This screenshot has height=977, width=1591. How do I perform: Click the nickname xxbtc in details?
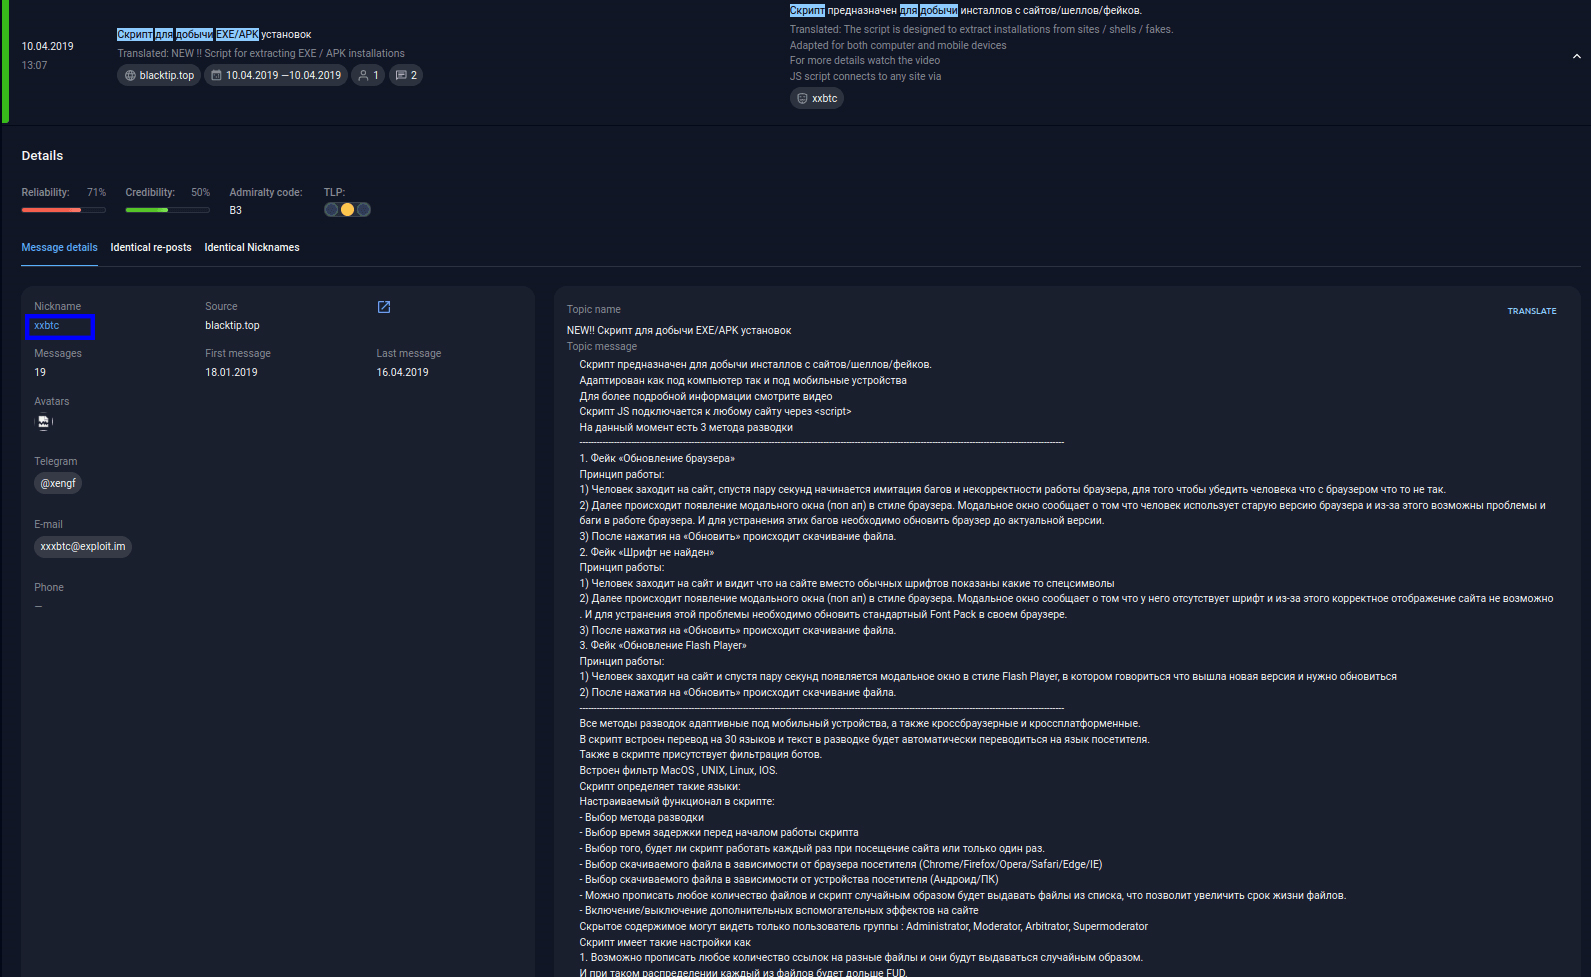(x=47, y=325)
